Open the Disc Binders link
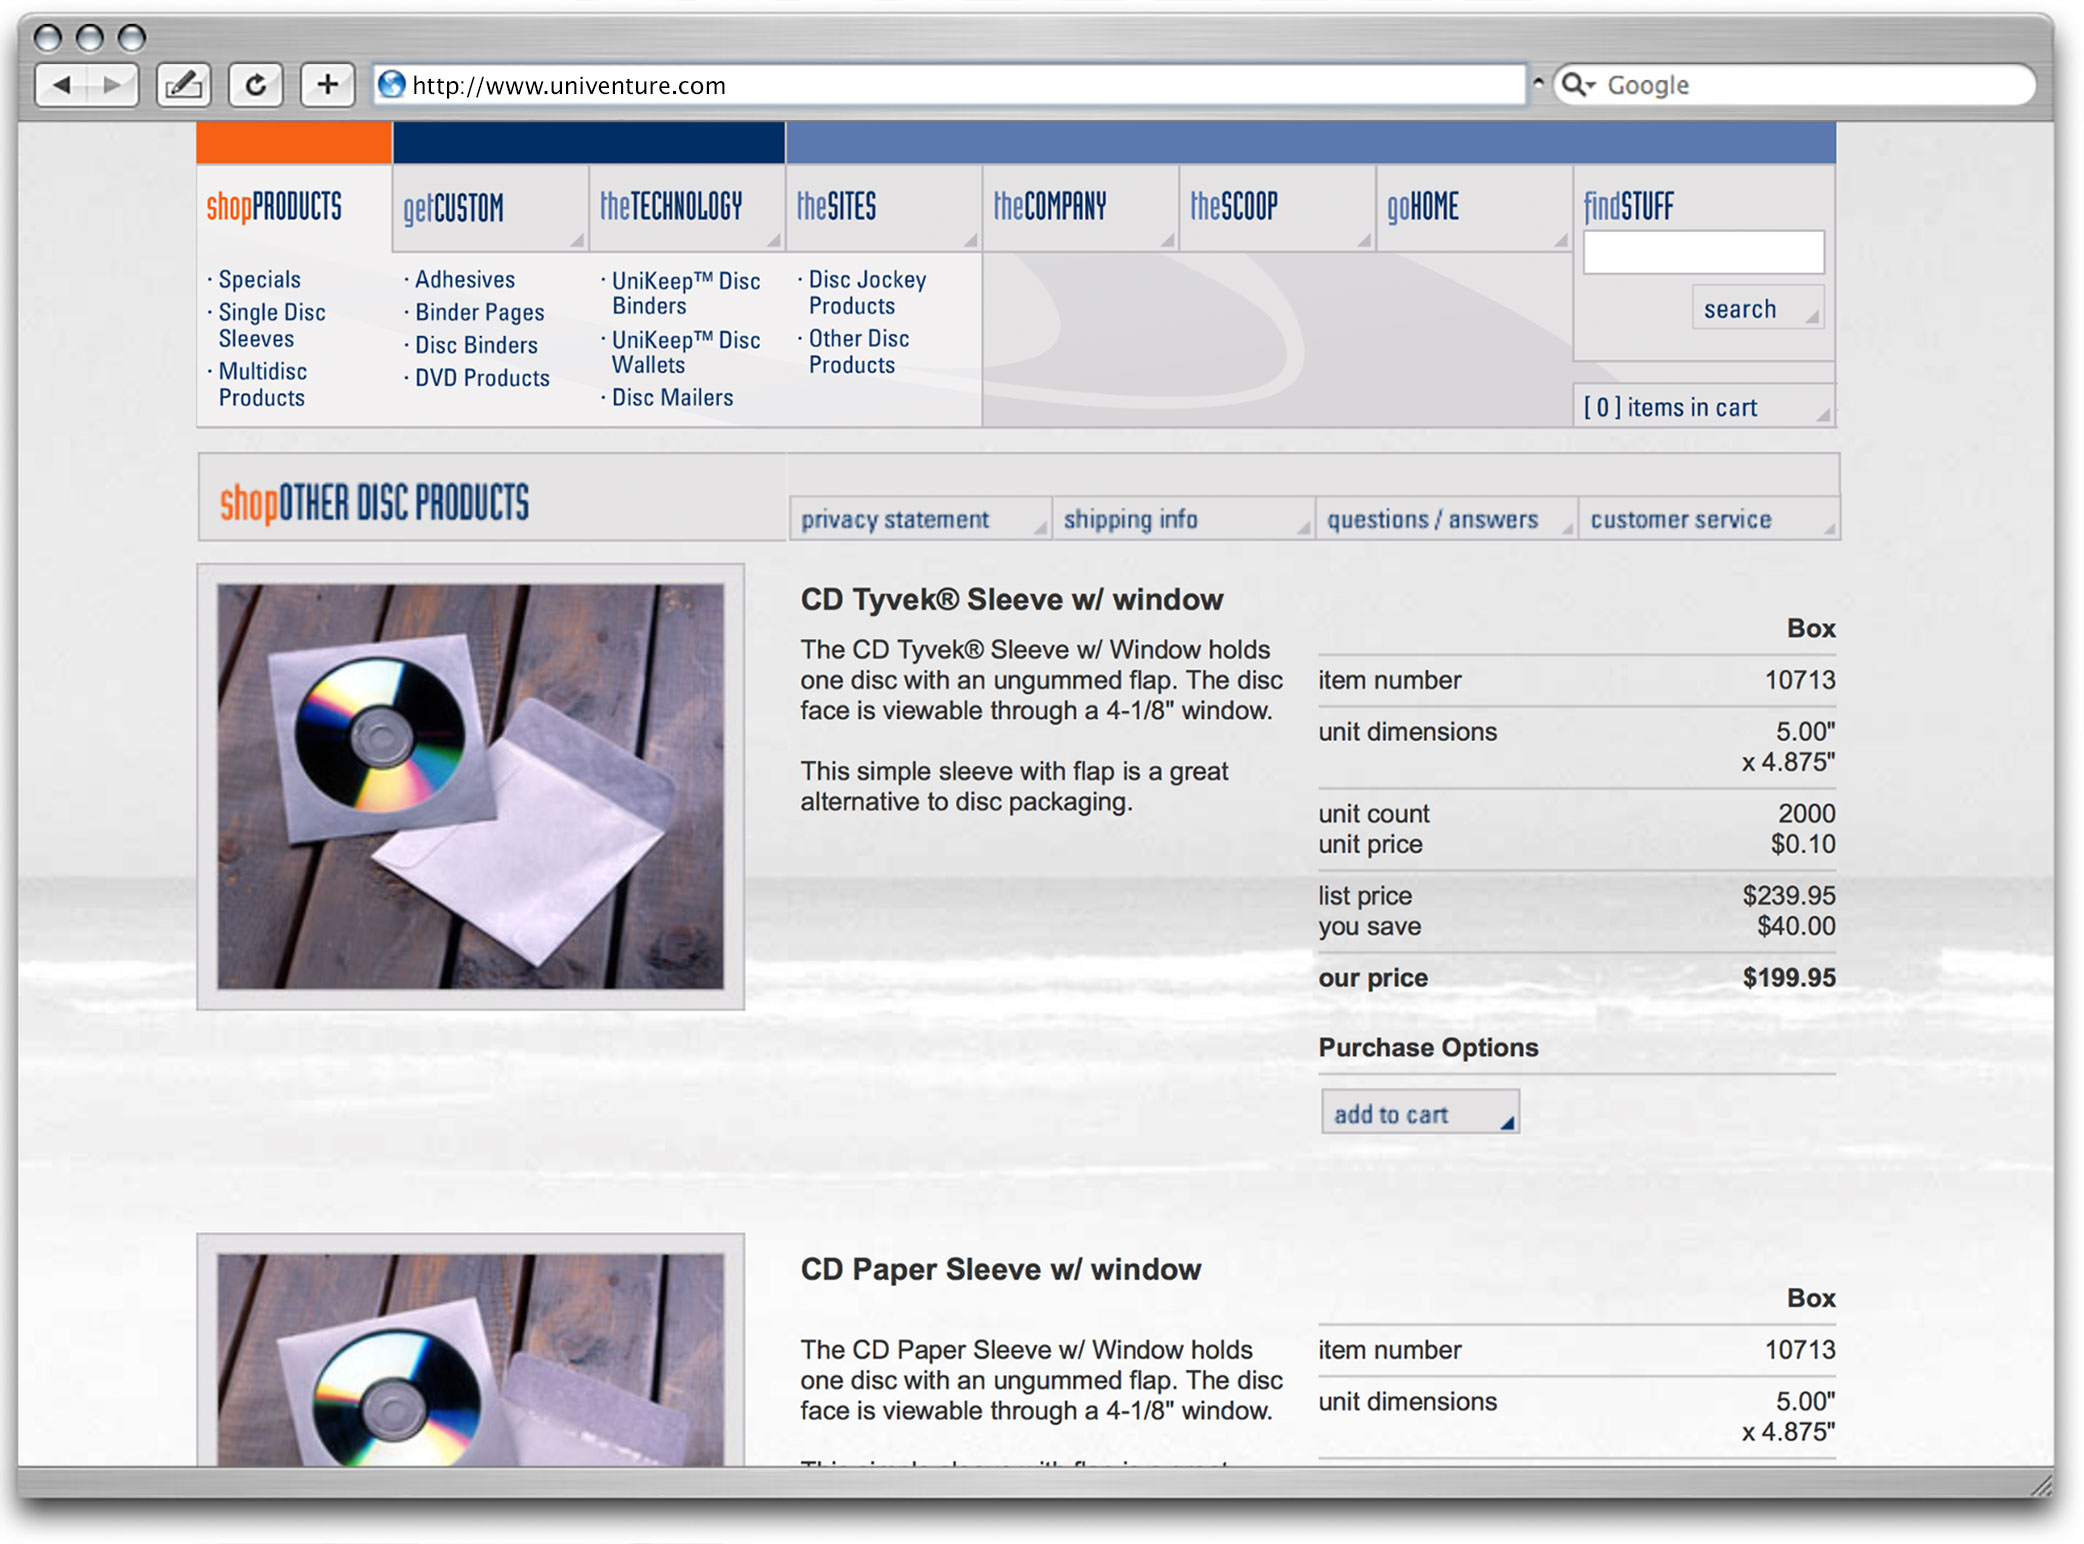The image size is (2084, 1544). point(476,345)
